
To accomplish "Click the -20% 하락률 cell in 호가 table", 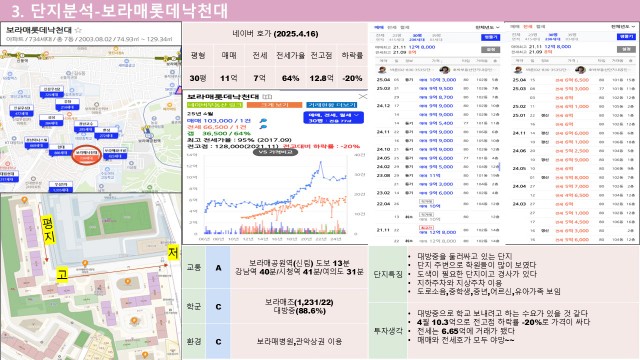I will tap(352, 78).
